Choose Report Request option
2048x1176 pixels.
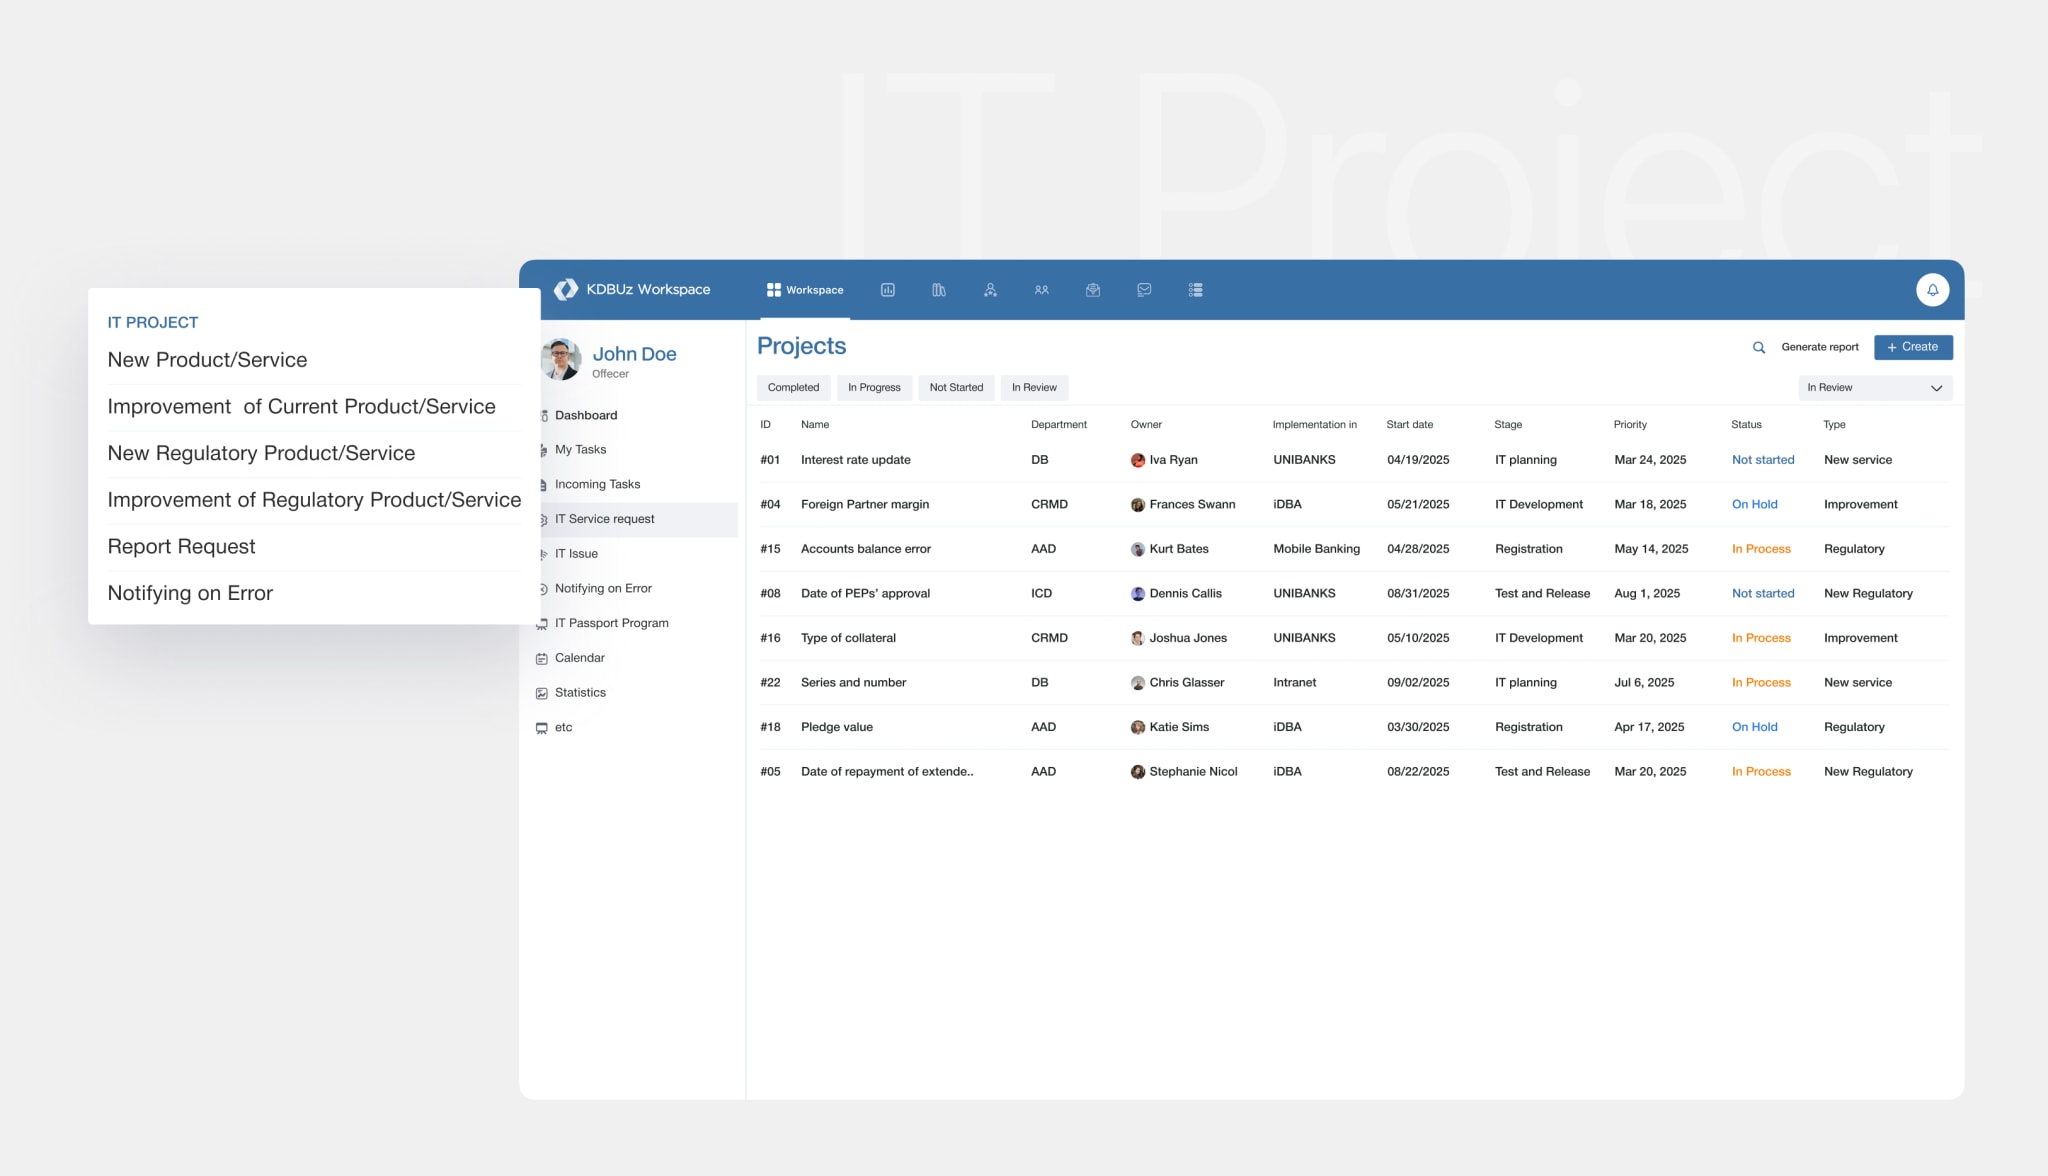point(181,547)
